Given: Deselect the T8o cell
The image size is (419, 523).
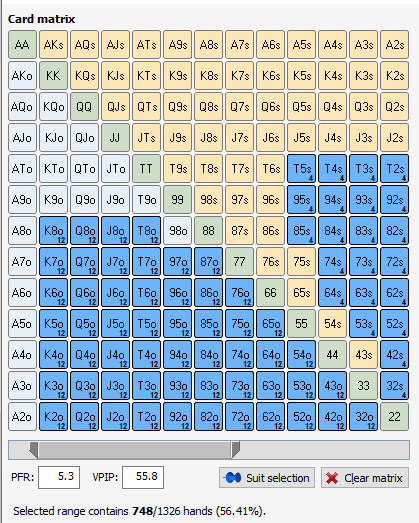Looking at the screenshot, I should [x=146, y=231].
